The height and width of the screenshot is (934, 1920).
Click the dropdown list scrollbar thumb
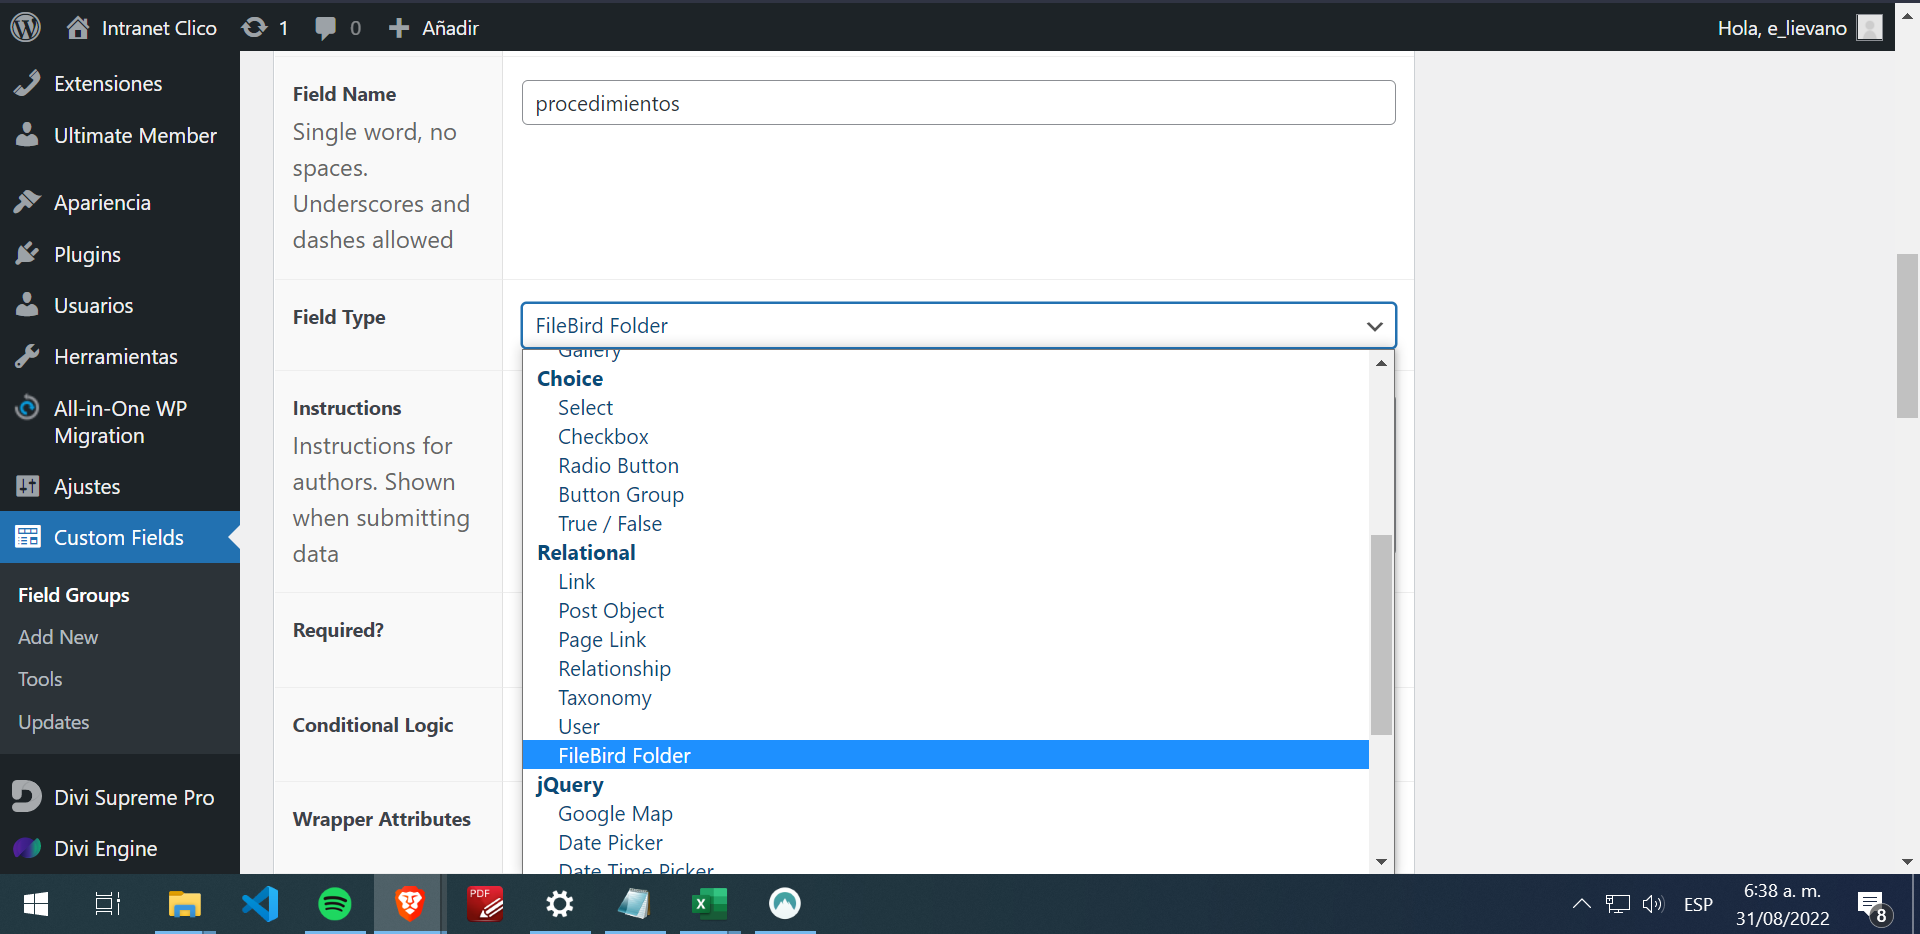click(1381, 635)
